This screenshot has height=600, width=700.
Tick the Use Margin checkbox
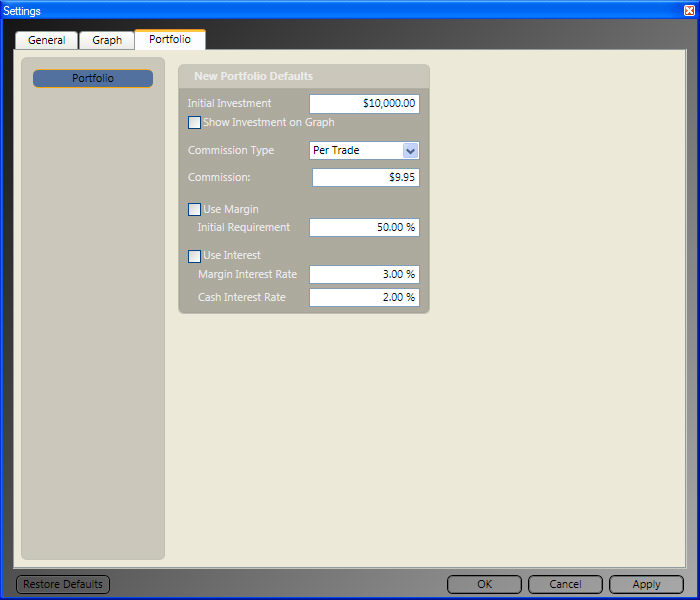(195, 210)
